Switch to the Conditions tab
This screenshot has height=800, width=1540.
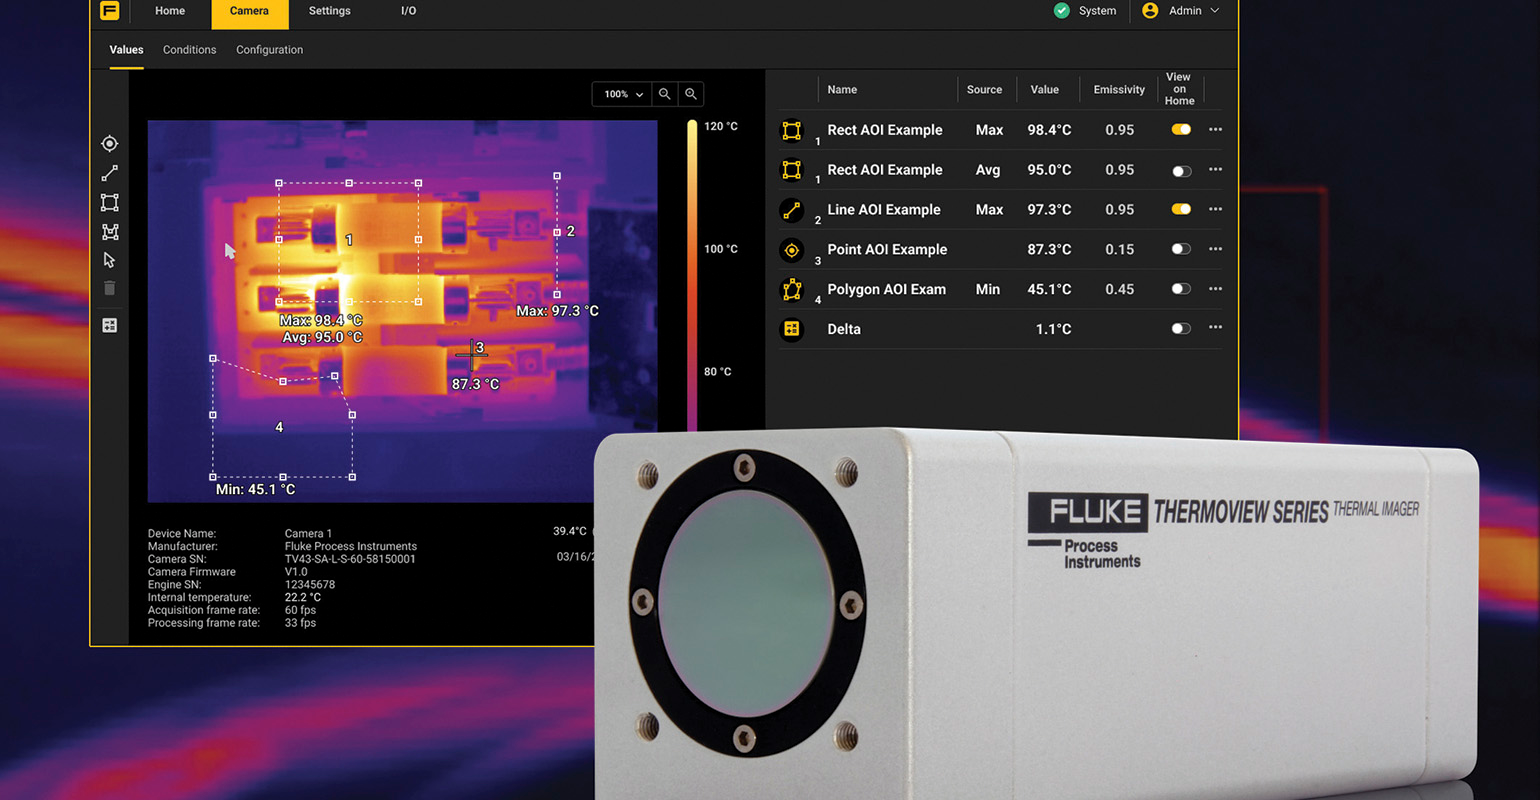tap(189, 49)
